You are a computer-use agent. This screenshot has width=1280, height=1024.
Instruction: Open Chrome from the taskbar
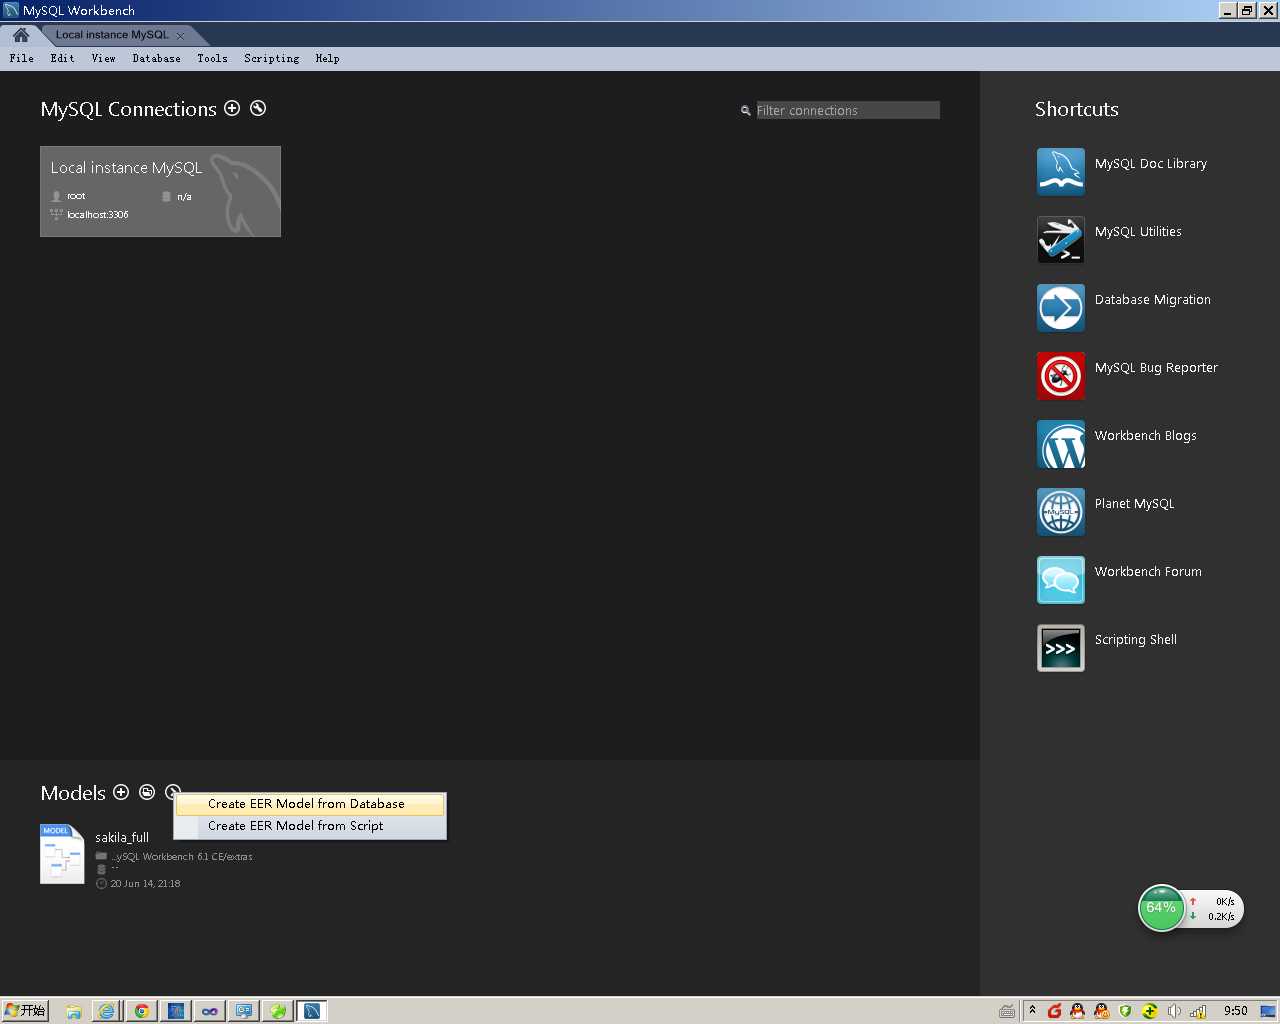click(x=142, y=1011)
